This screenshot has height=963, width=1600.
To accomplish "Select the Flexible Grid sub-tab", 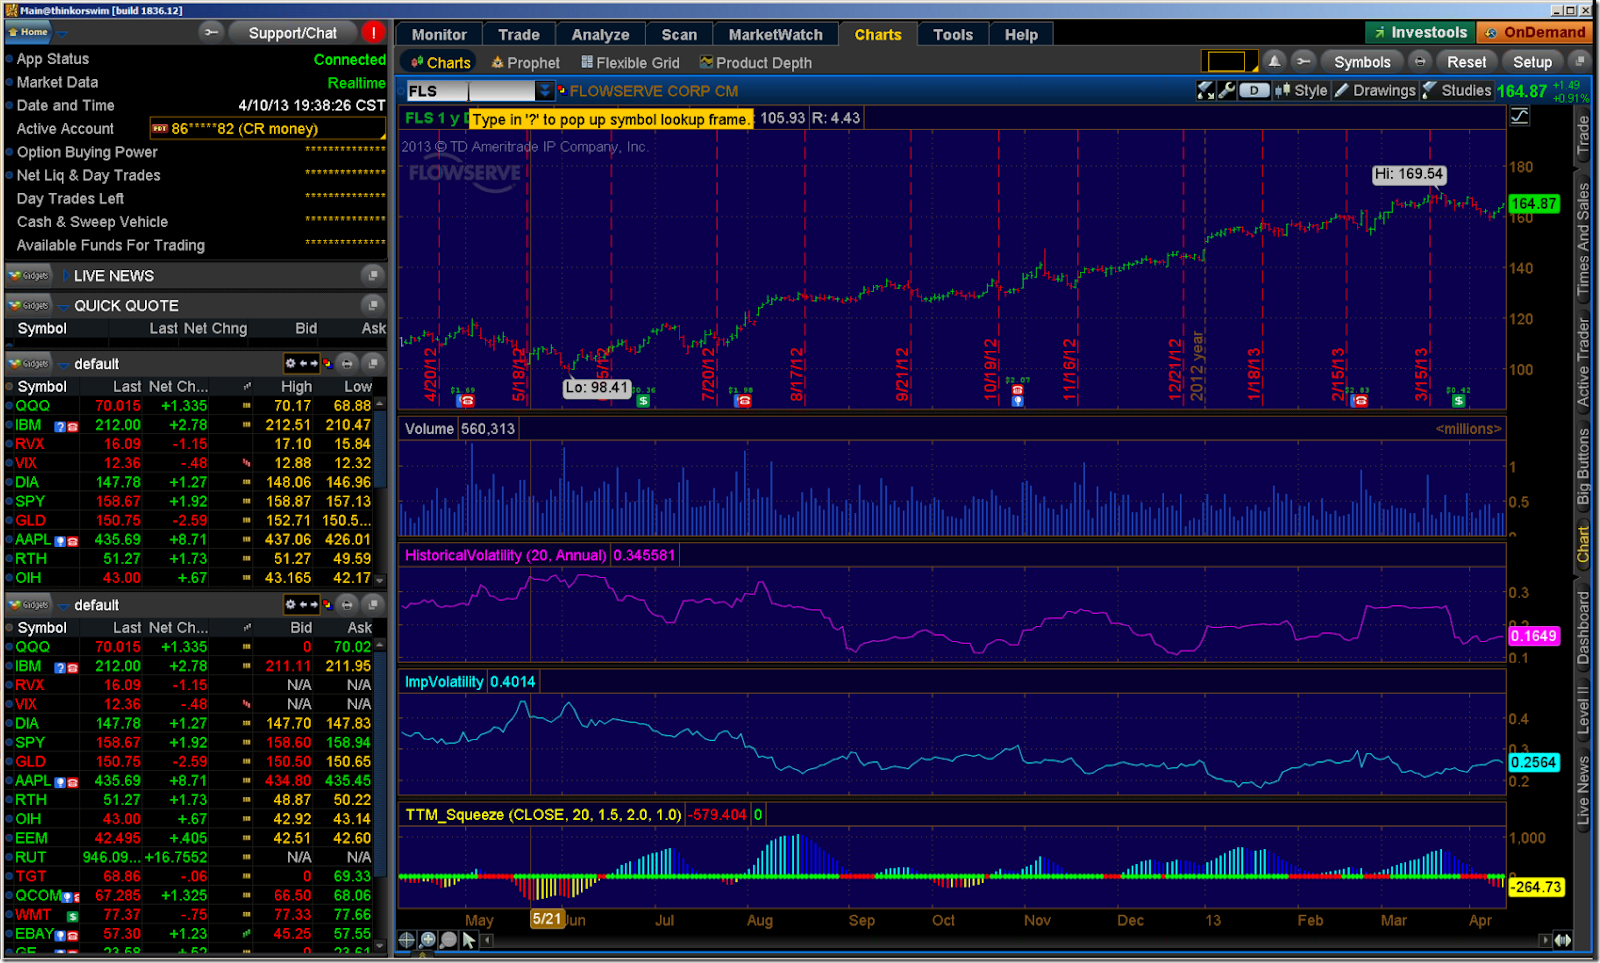I will click(x=630, y=62).
